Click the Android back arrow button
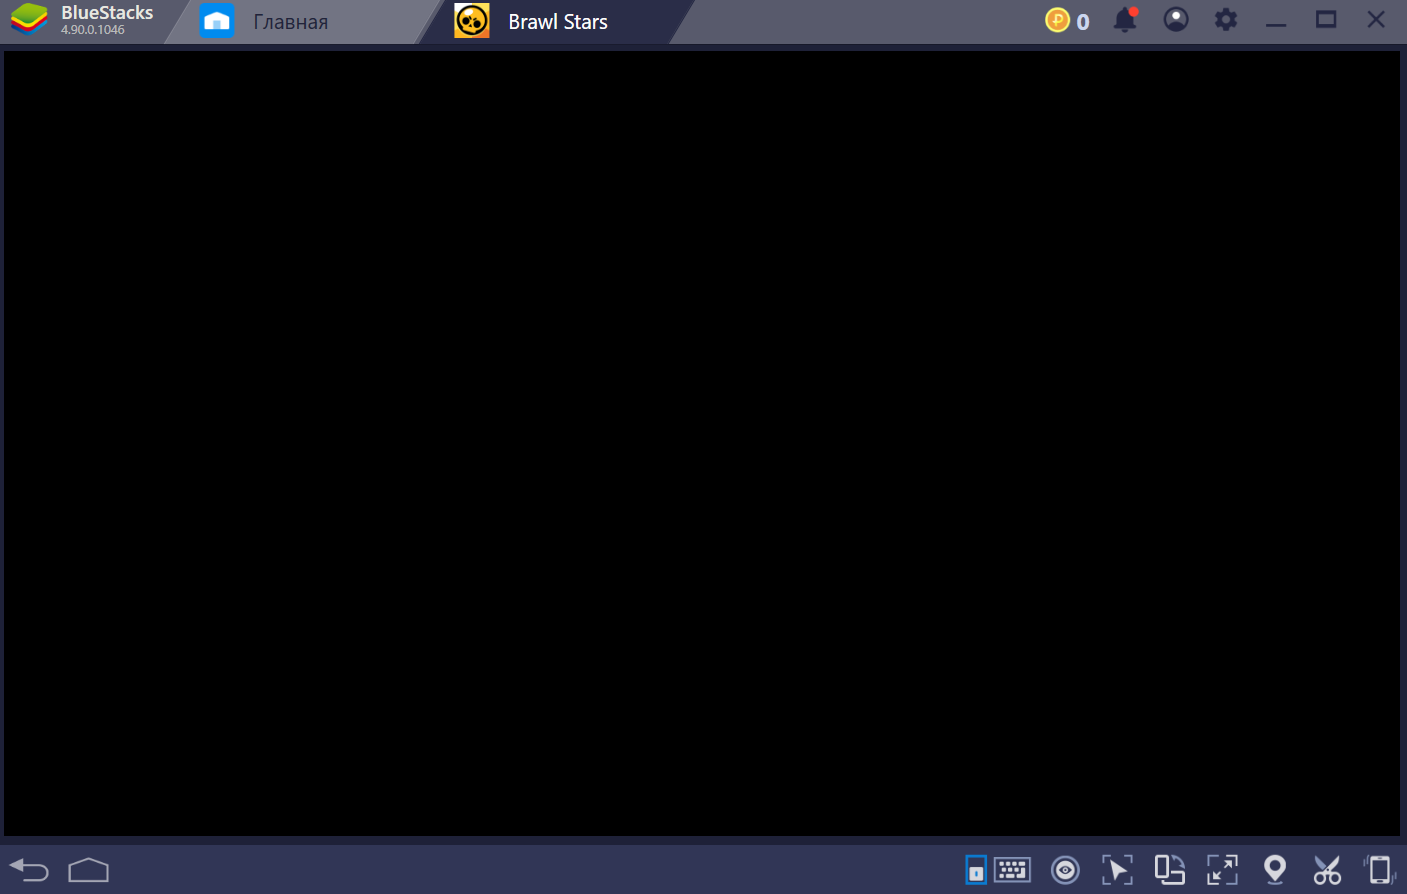Viewport: 1407px width, 894px height. tap(29, 870)
